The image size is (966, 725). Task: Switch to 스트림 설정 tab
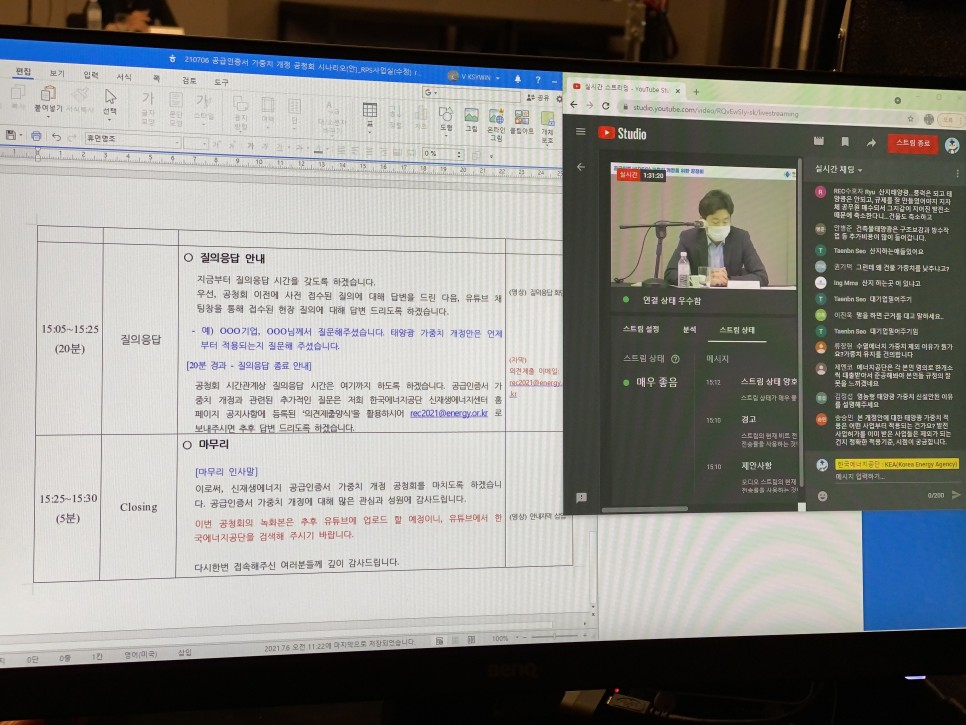coord(641,329)
